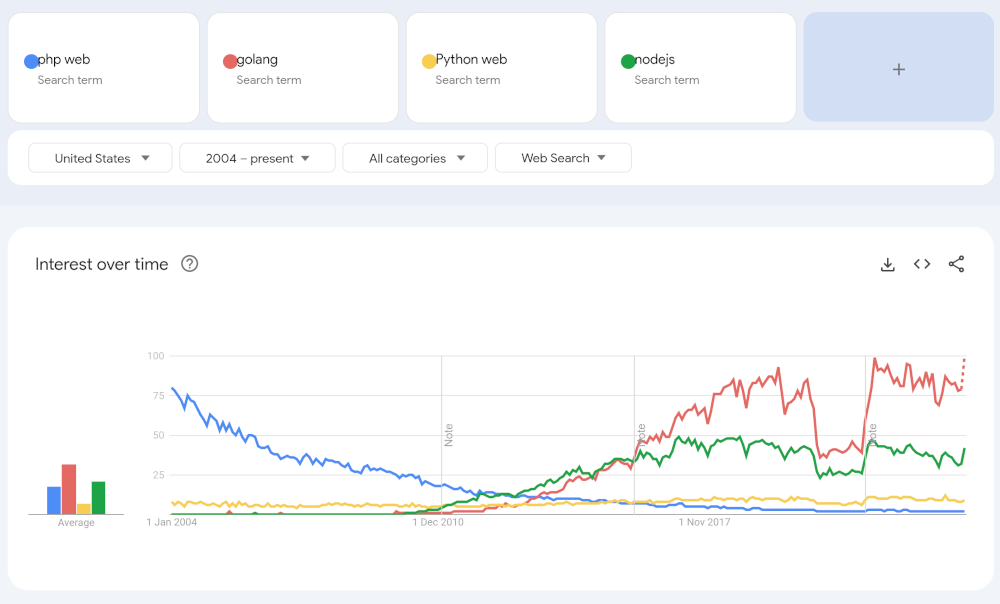Add a new comparison term
The height and width of the screenshot is (604, 1000).
(x=898, y=68)
